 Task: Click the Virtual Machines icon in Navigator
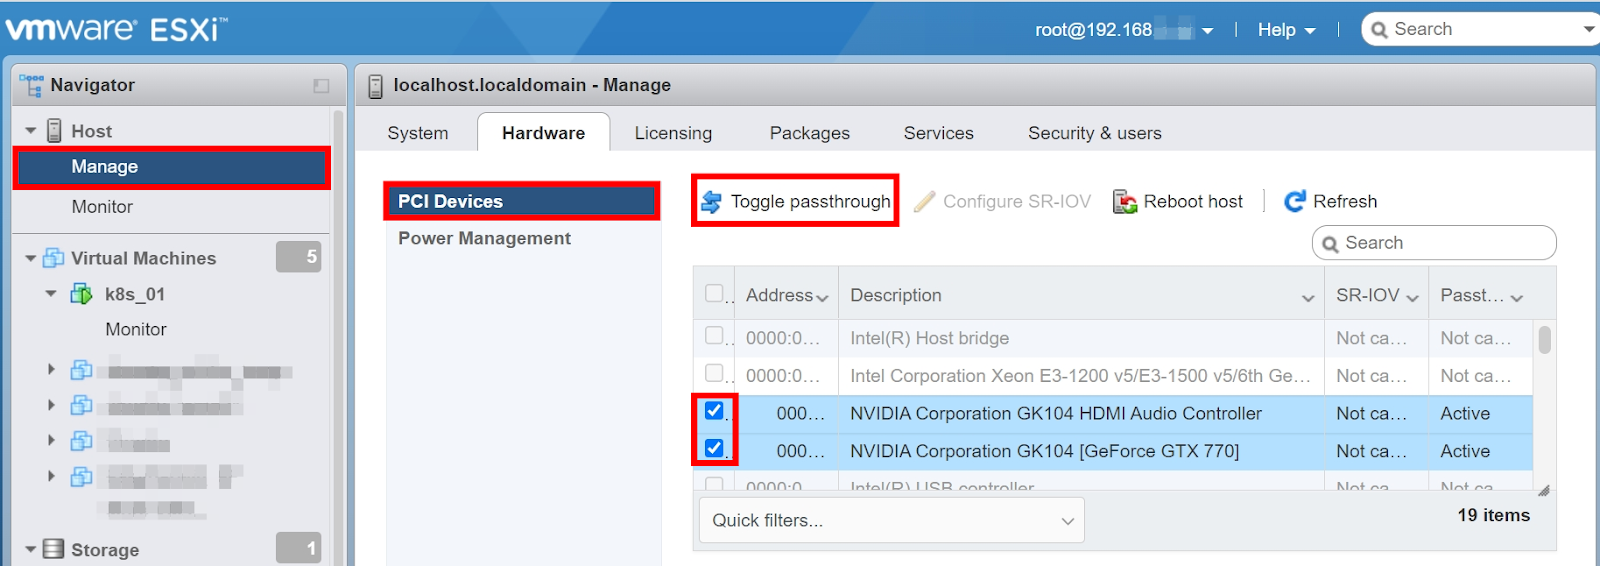(x=54, y=258)
